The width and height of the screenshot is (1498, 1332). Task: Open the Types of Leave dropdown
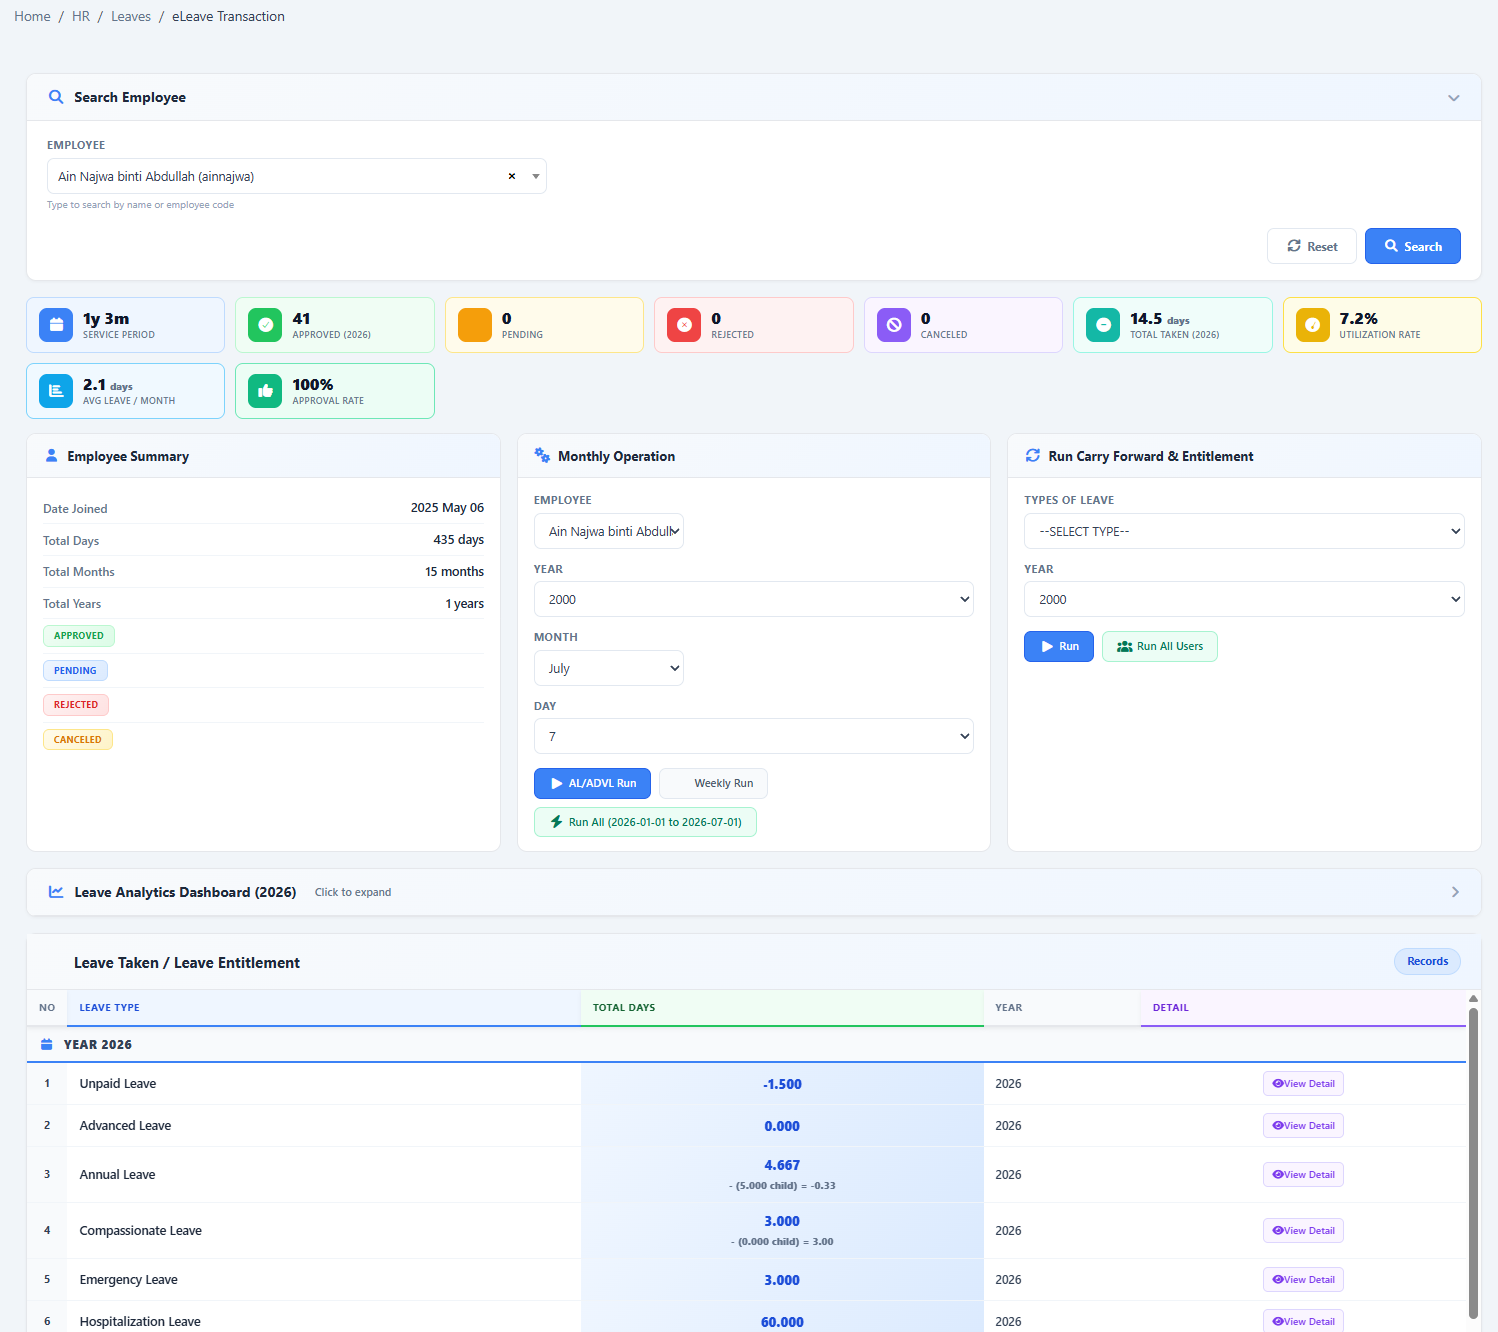tap(1244, 531)
